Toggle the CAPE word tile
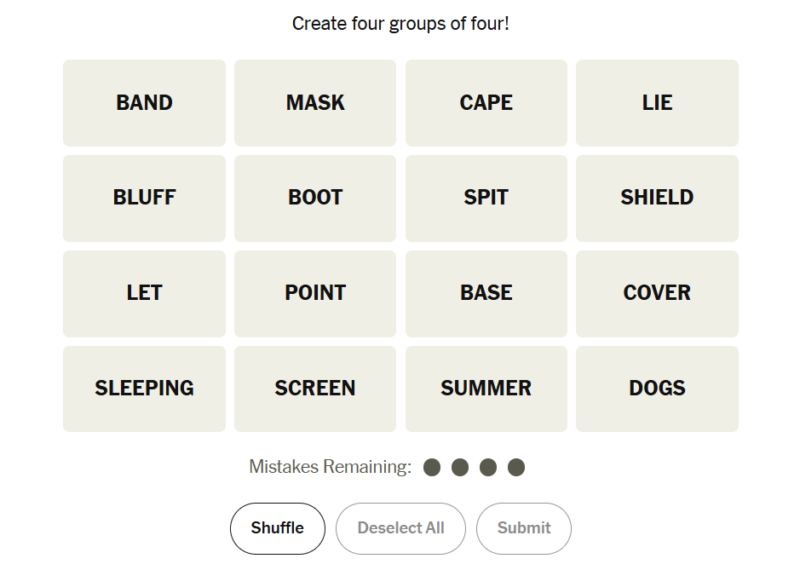 486,103
